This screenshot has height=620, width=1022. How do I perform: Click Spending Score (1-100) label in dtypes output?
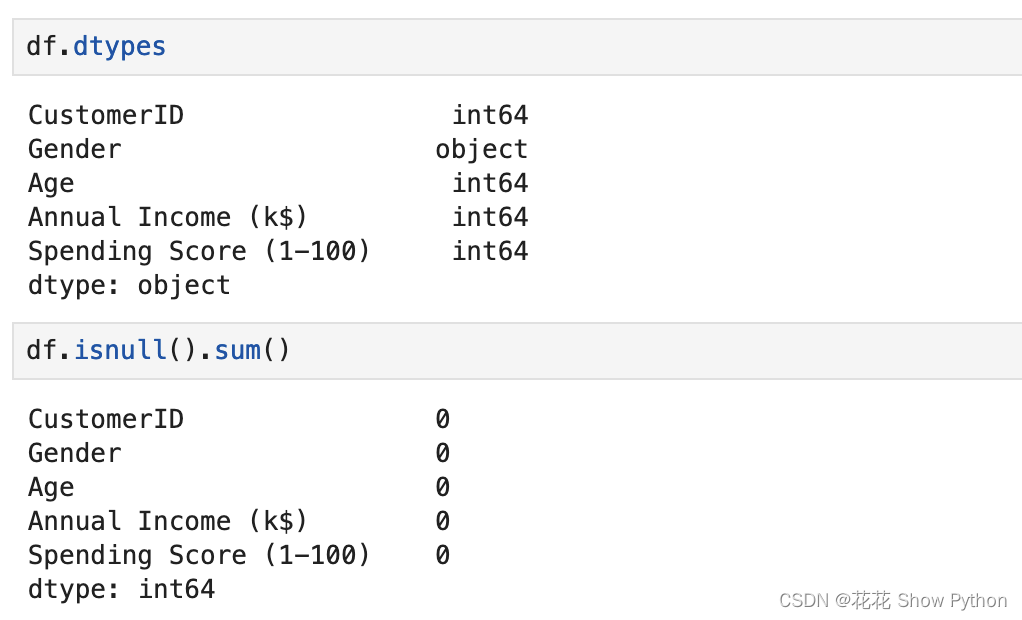[x=199, y=251]
